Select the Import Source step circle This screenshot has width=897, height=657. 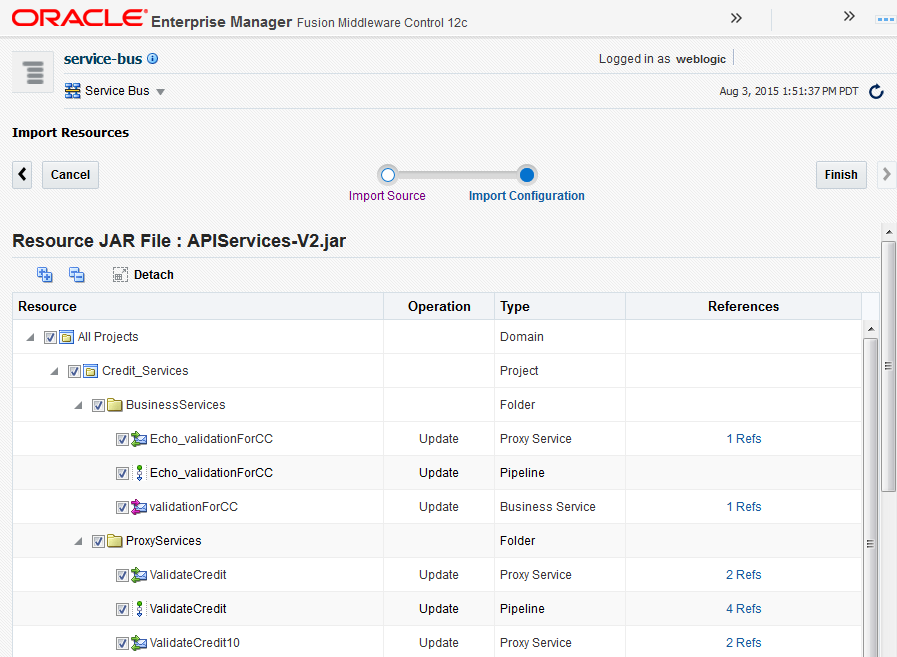(x=388, y=175)
